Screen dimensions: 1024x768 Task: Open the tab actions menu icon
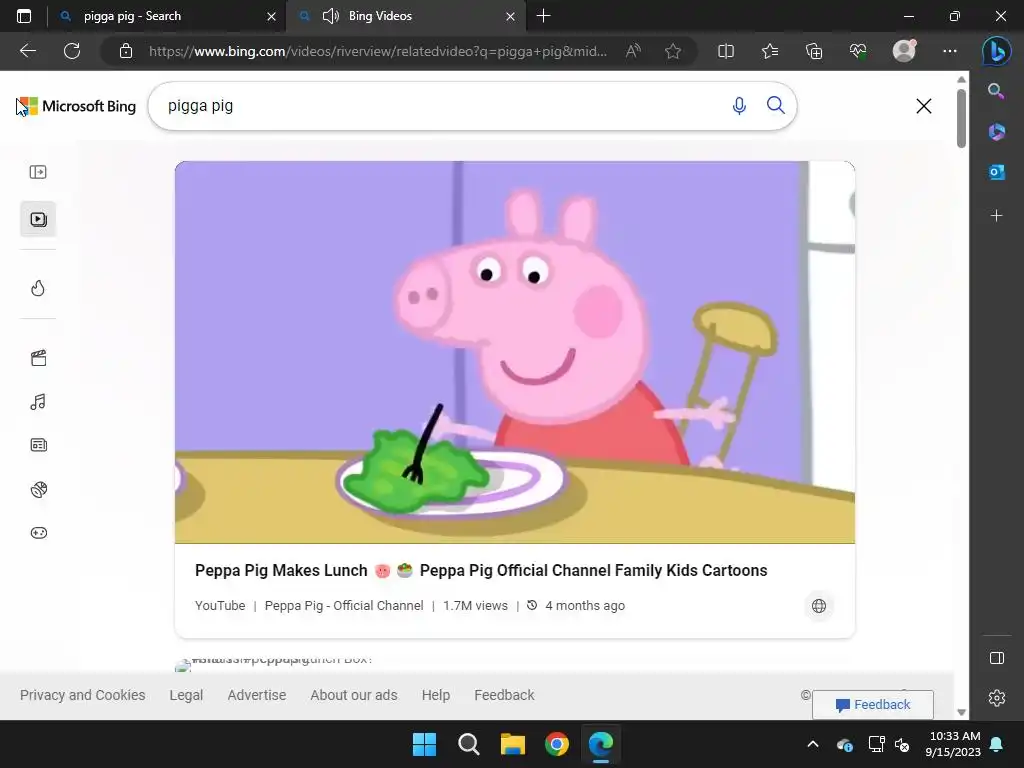click(x=24, y=16)
